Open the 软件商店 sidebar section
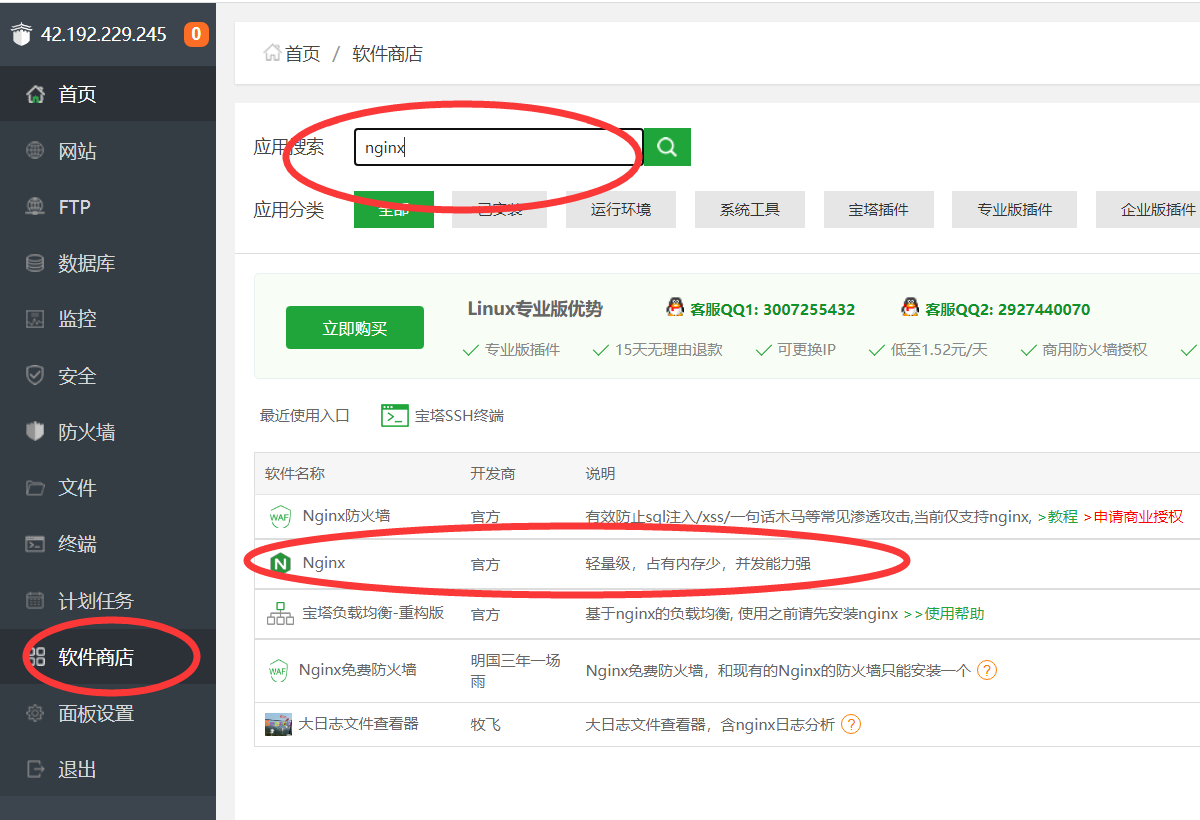 point(108,657)
